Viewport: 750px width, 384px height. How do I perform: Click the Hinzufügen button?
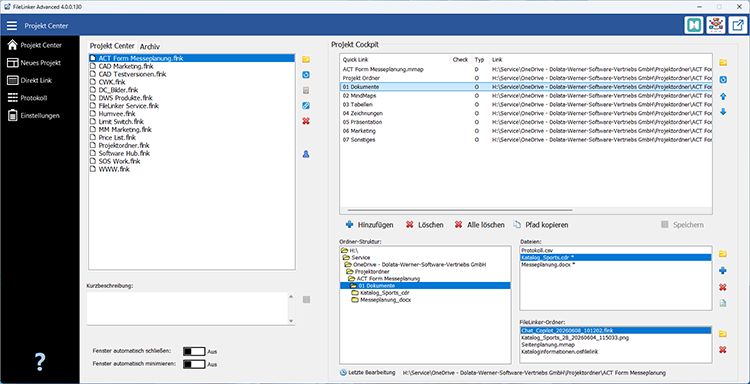(370, 225)
